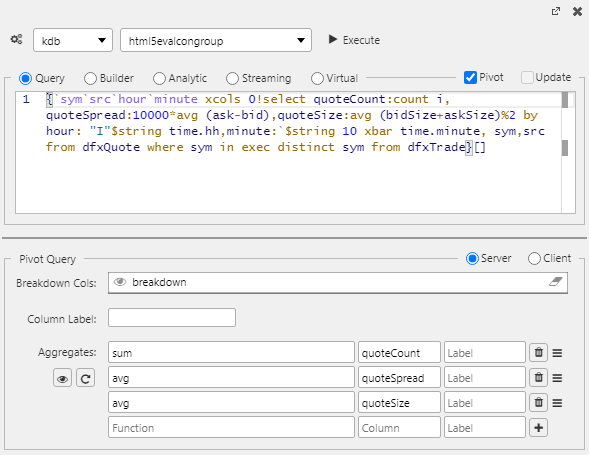Click the Label field for quoteSpread row
This screenshot has width=589, height=455.
pyautogui.click(x=485, y=377)
